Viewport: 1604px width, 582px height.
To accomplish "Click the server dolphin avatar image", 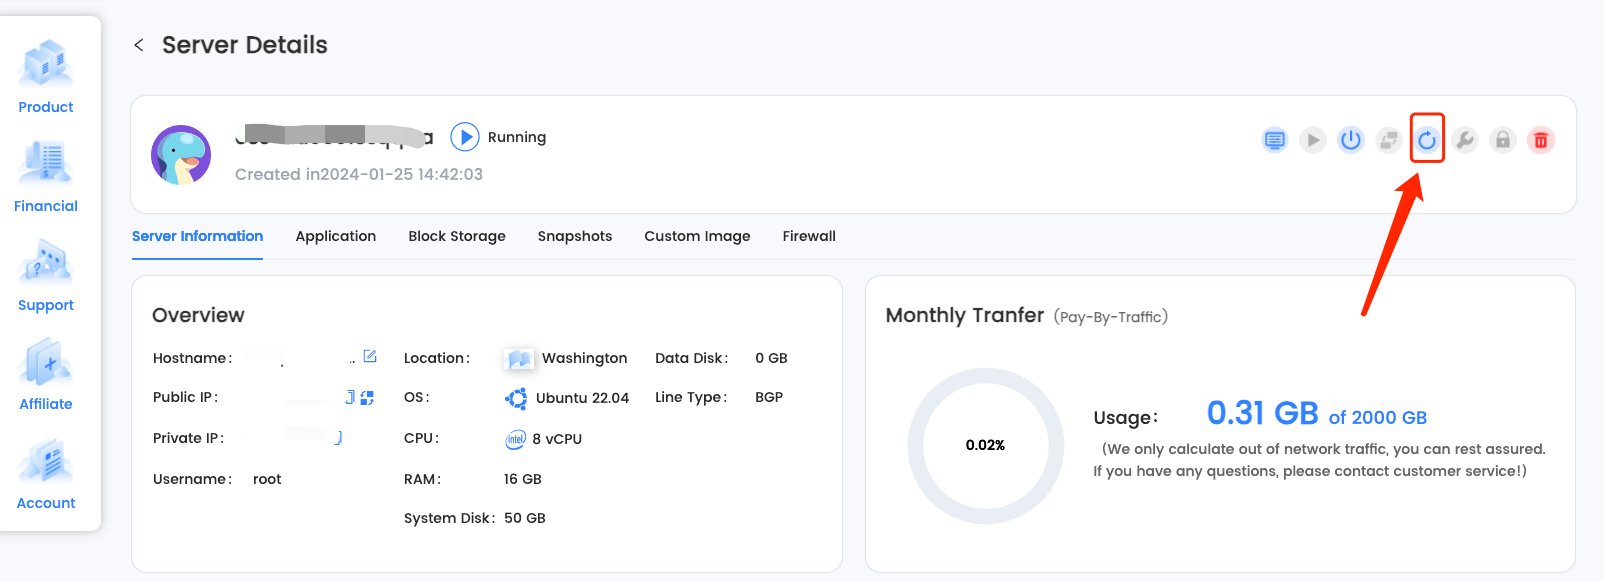I will tap(181, 155).
